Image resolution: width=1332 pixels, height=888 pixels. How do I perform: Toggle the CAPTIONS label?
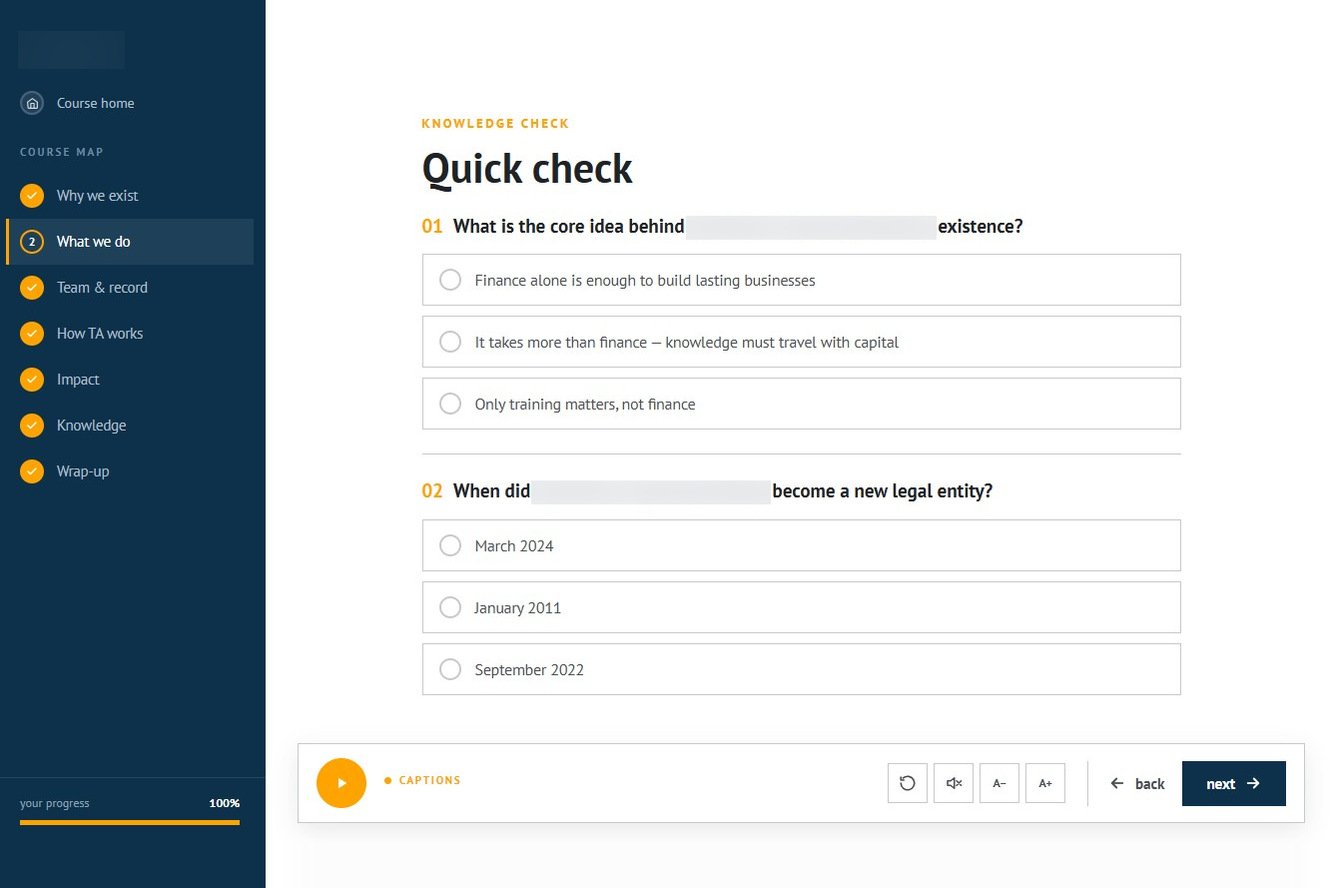pos(429,780)
